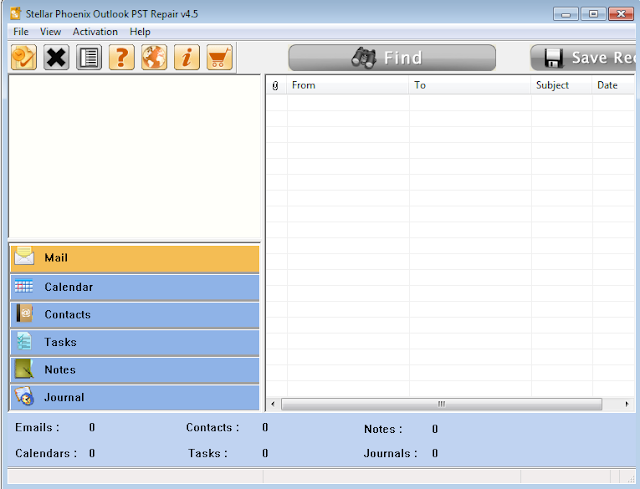640x489 pixels.
Task: Select the Mail pane label
Action: coord(56,258)
